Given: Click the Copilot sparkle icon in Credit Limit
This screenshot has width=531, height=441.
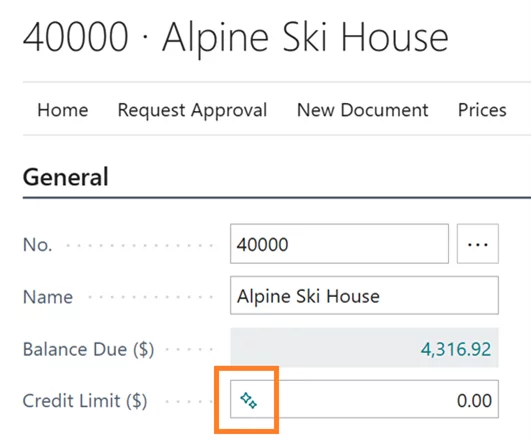Looking at the screenshot, I should [249, 400].
